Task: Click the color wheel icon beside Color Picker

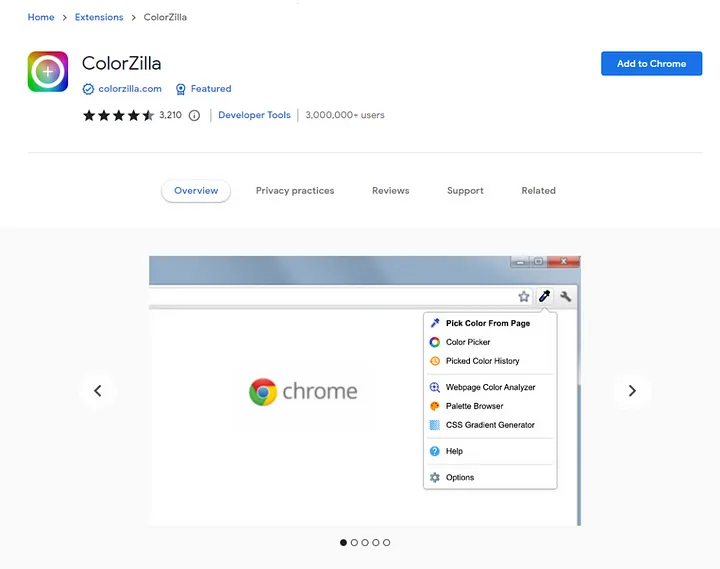Action: [434, 342]
